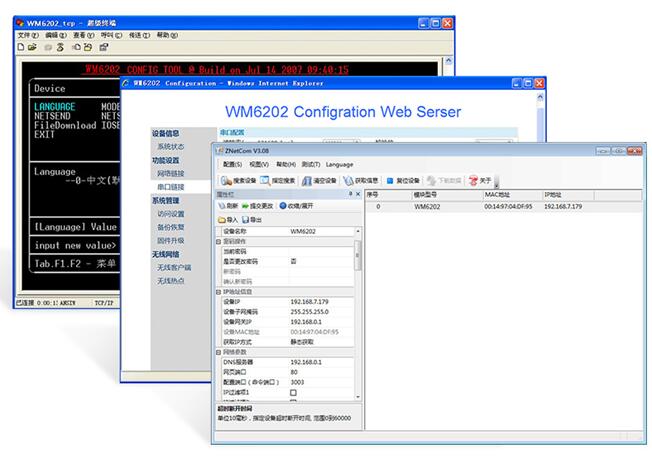Click the 序号 column header
The height and width of the screenshot is (460, 652).
pos(388,195)
